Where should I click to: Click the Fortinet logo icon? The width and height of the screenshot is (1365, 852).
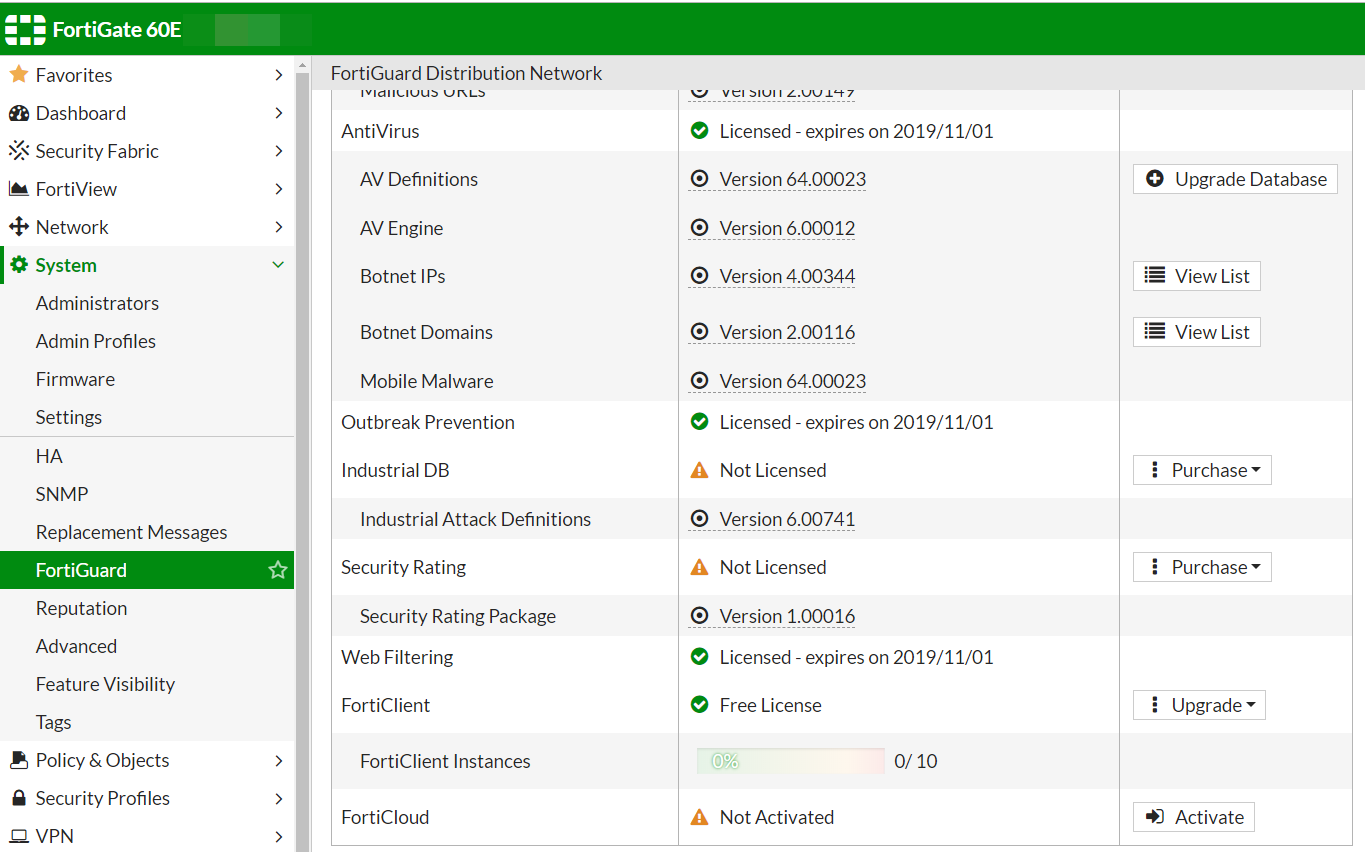[25, 30]
